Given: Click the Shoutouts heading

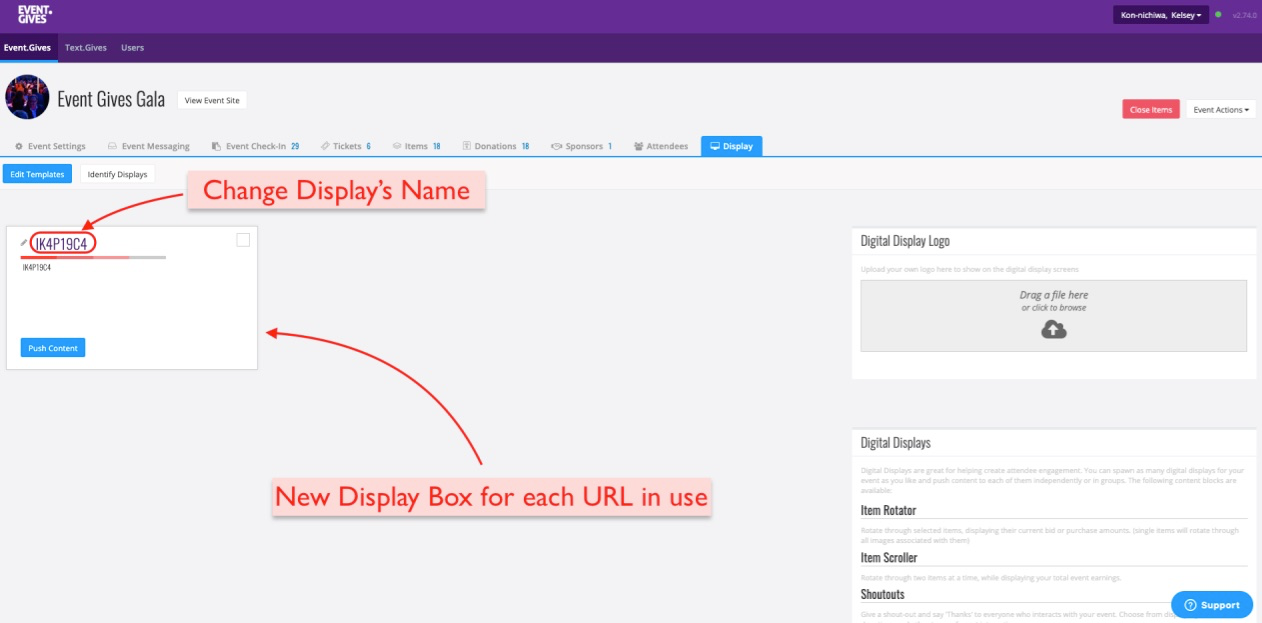Looking at the screenshot, I should coord(883,594).
